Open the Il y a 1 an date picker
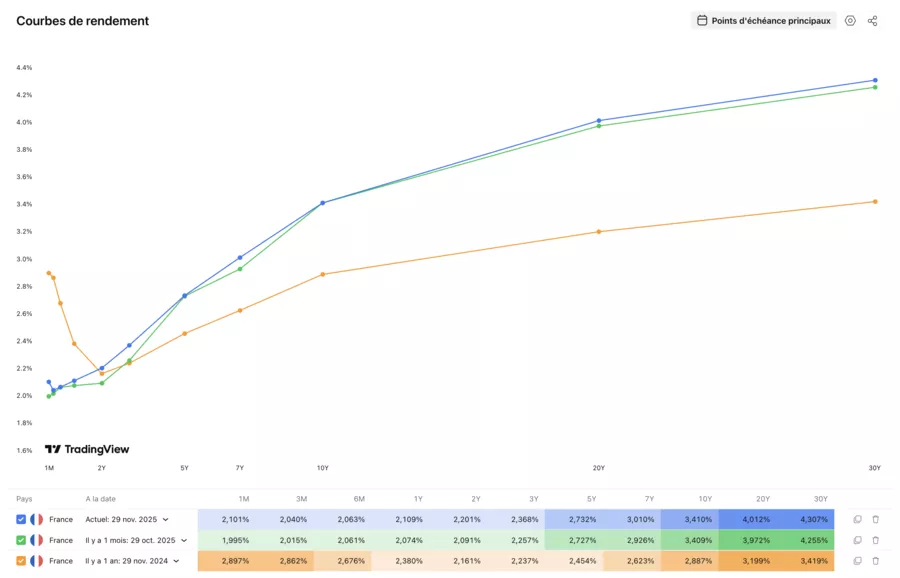The height and width of the screenshot is (578, 900). click(x=176, y=560)
